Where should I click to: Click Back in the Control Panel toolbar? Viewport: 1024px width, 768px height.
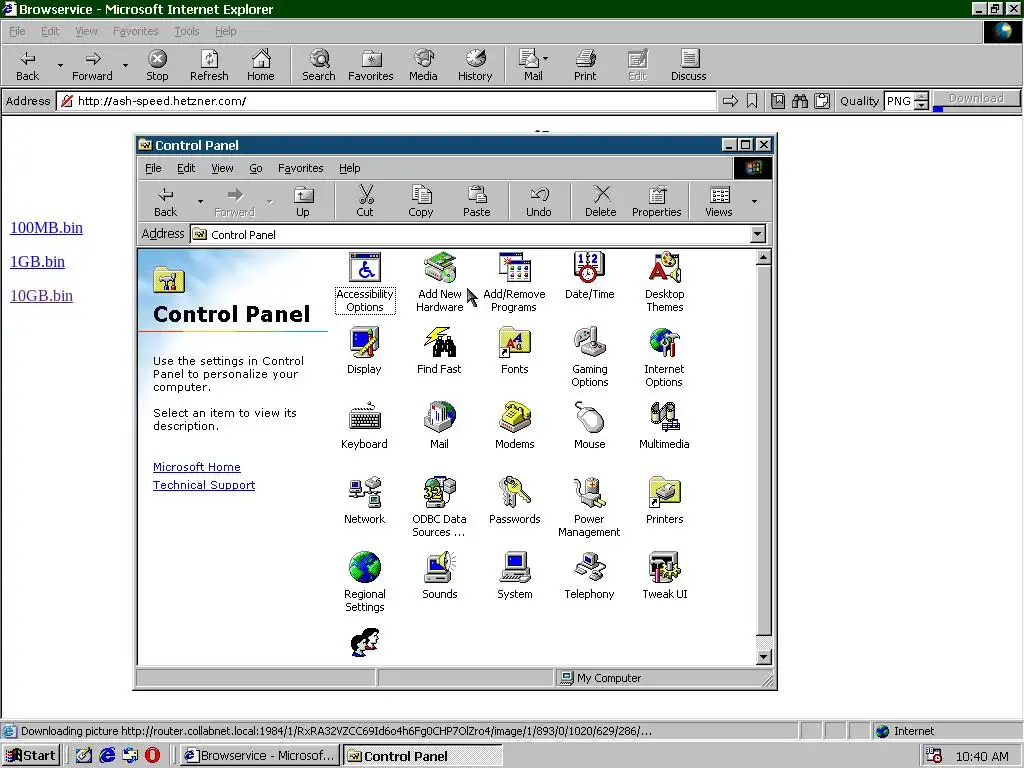coord(165,201)
